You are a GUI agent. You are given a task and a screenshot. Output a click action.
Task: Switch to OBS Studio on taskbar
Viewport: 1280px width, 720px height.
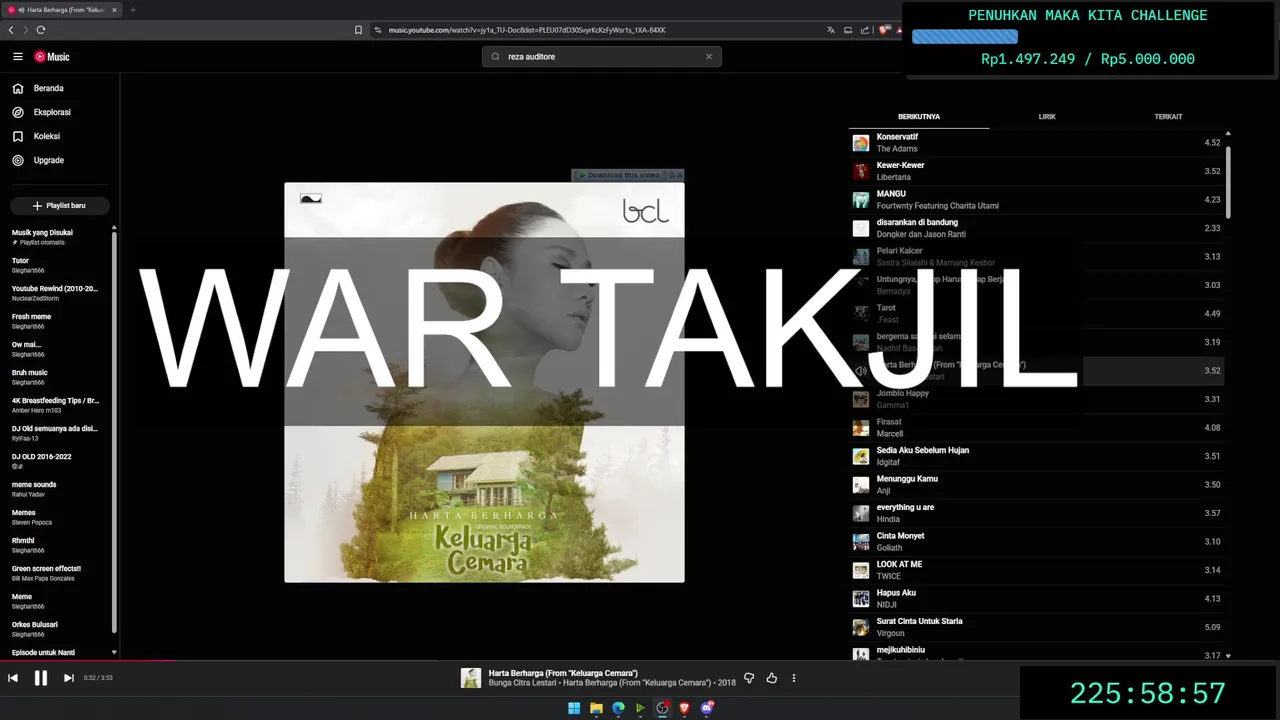(x=662, y=708)
